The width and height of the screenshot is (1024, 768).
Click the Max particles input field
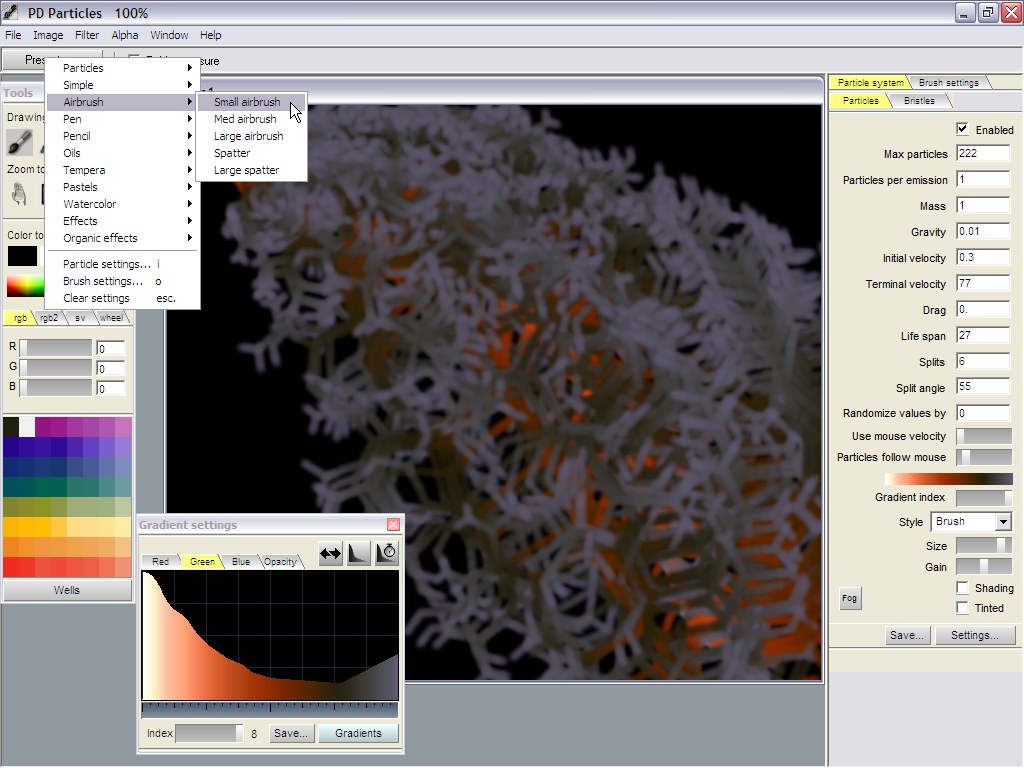pyautogui.click(x=982, y=154)
